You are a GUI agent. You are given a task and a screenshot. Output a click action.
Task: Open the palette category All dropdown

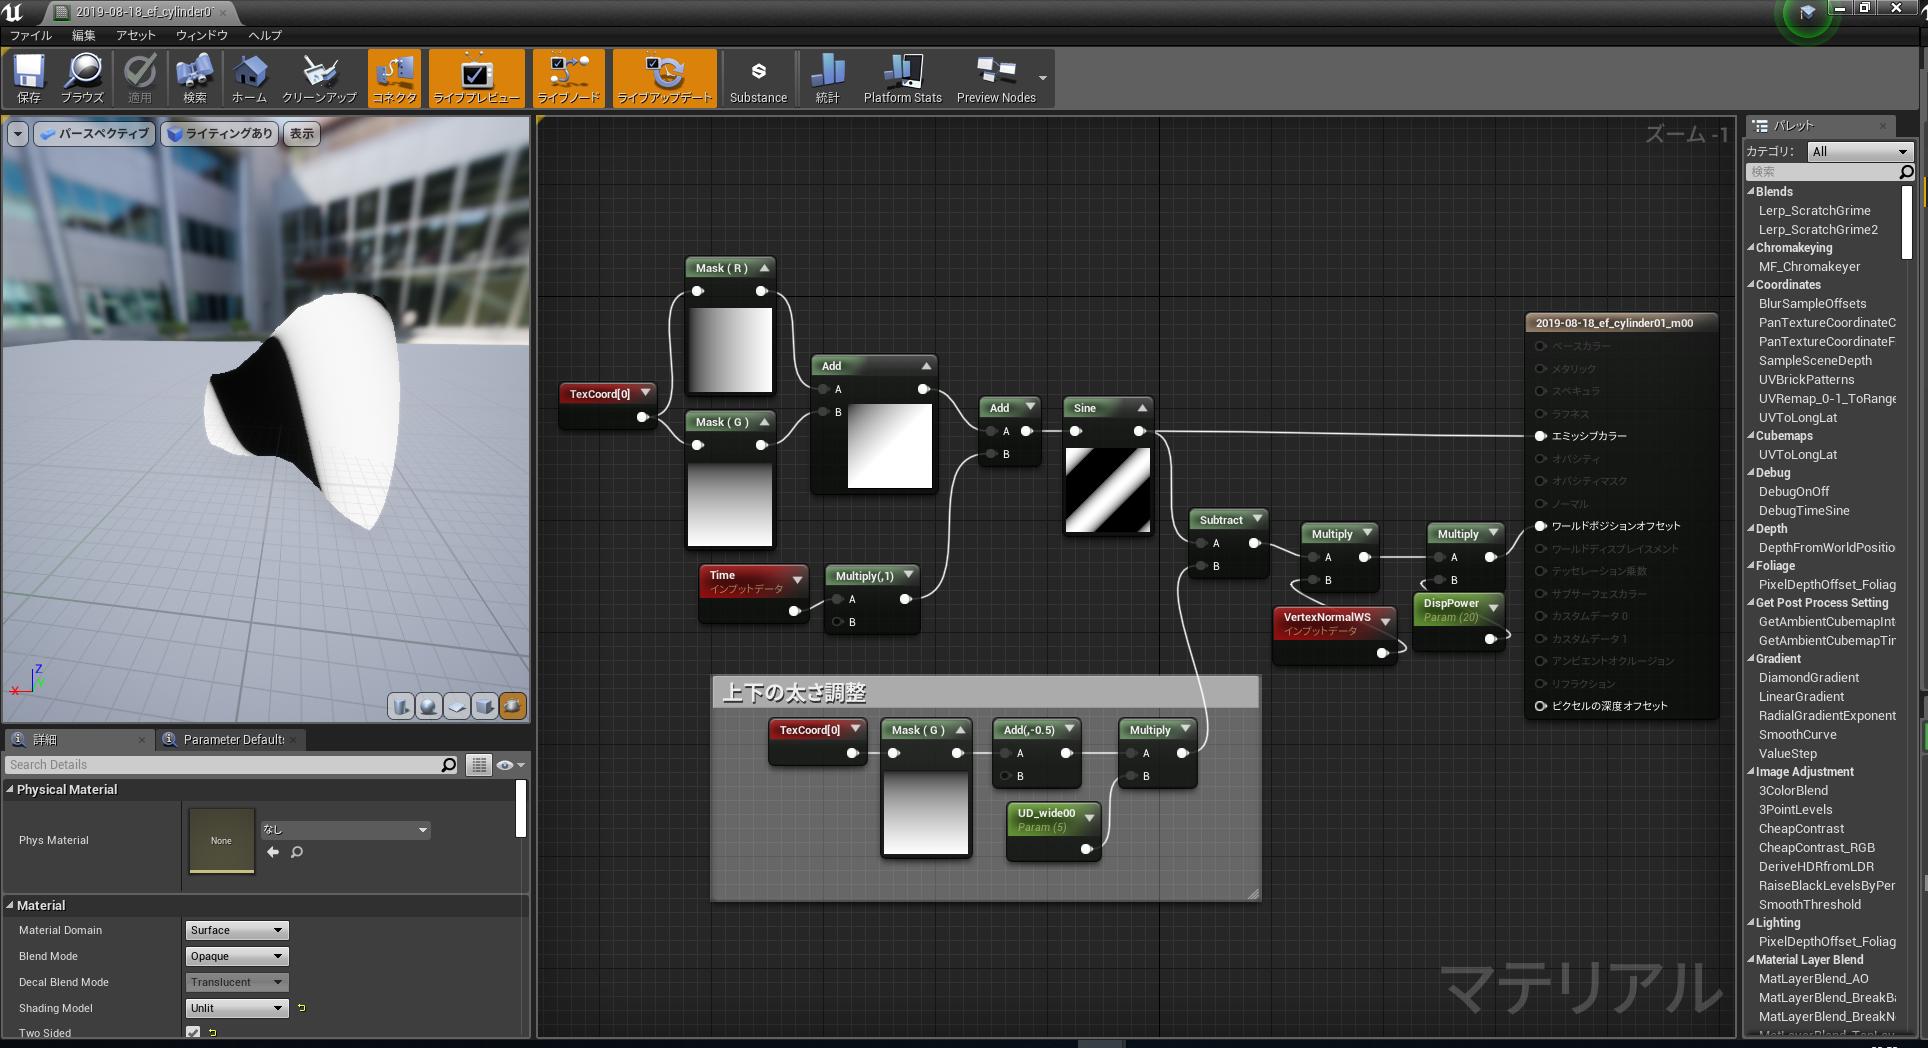(x=1860, y=151)
